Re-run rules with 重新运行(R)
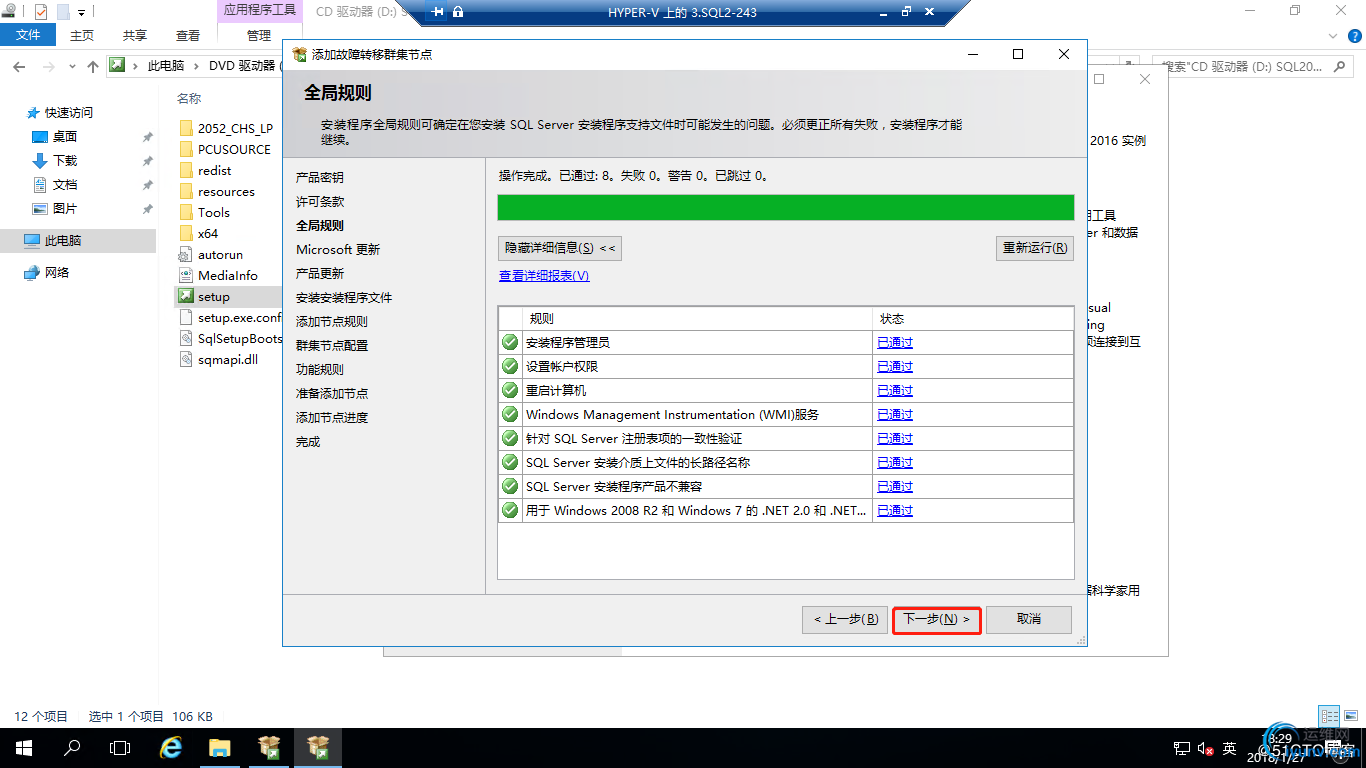This screenshot has height=768, width=1366. 1035,248
